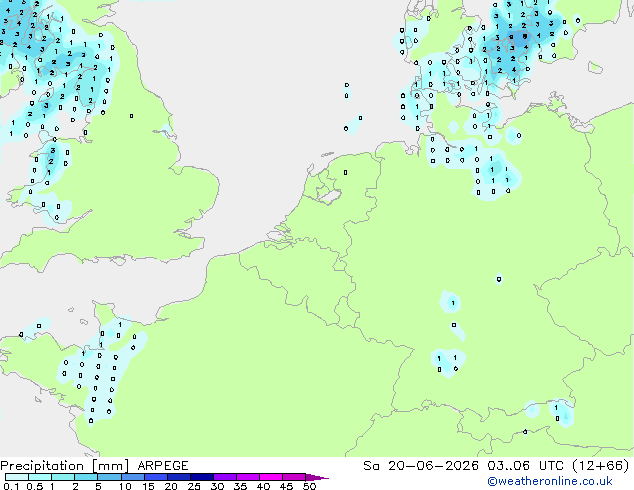This screenshot has width=634, height=490.
Task: Click the legend swatch between 2 and 5
Action: [86, 477]
